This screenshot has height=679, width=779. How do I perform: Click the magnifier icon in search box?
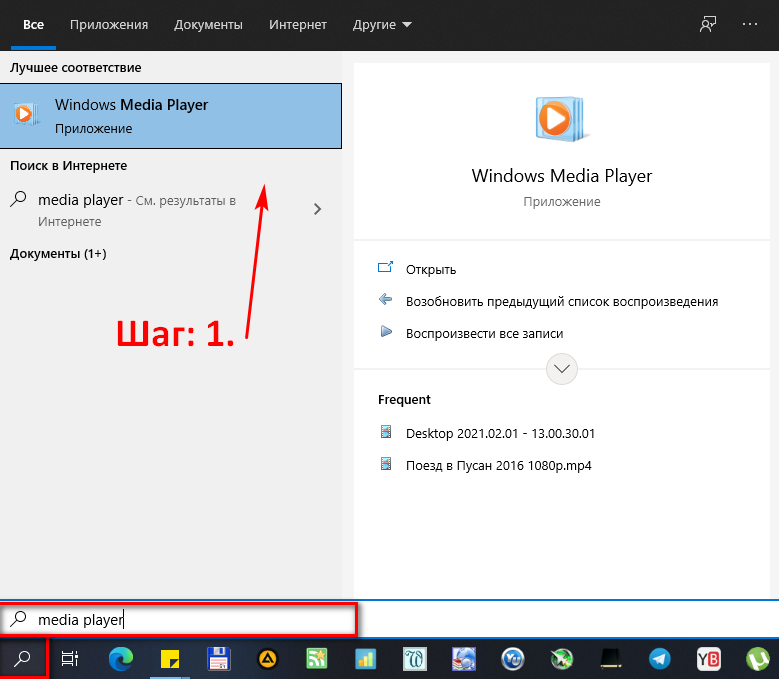pos(19,618)
